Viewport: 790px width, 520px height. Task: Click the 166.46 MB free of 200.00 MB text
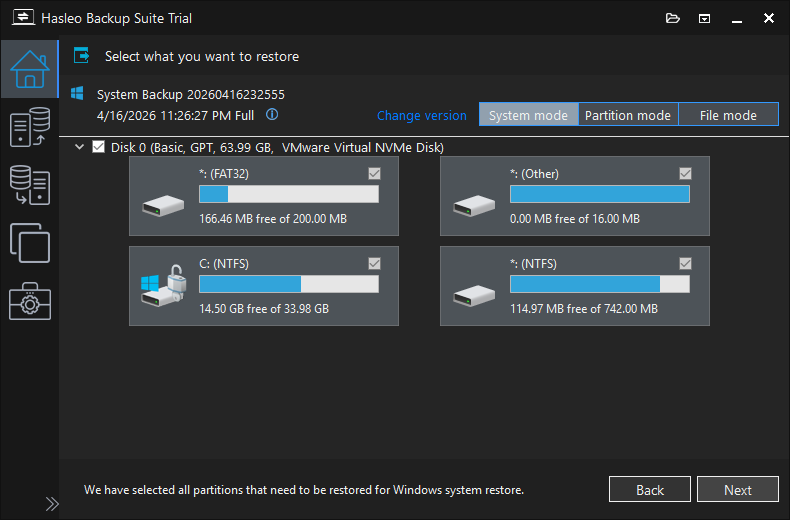pyautogui.click(x=273, y=219)
